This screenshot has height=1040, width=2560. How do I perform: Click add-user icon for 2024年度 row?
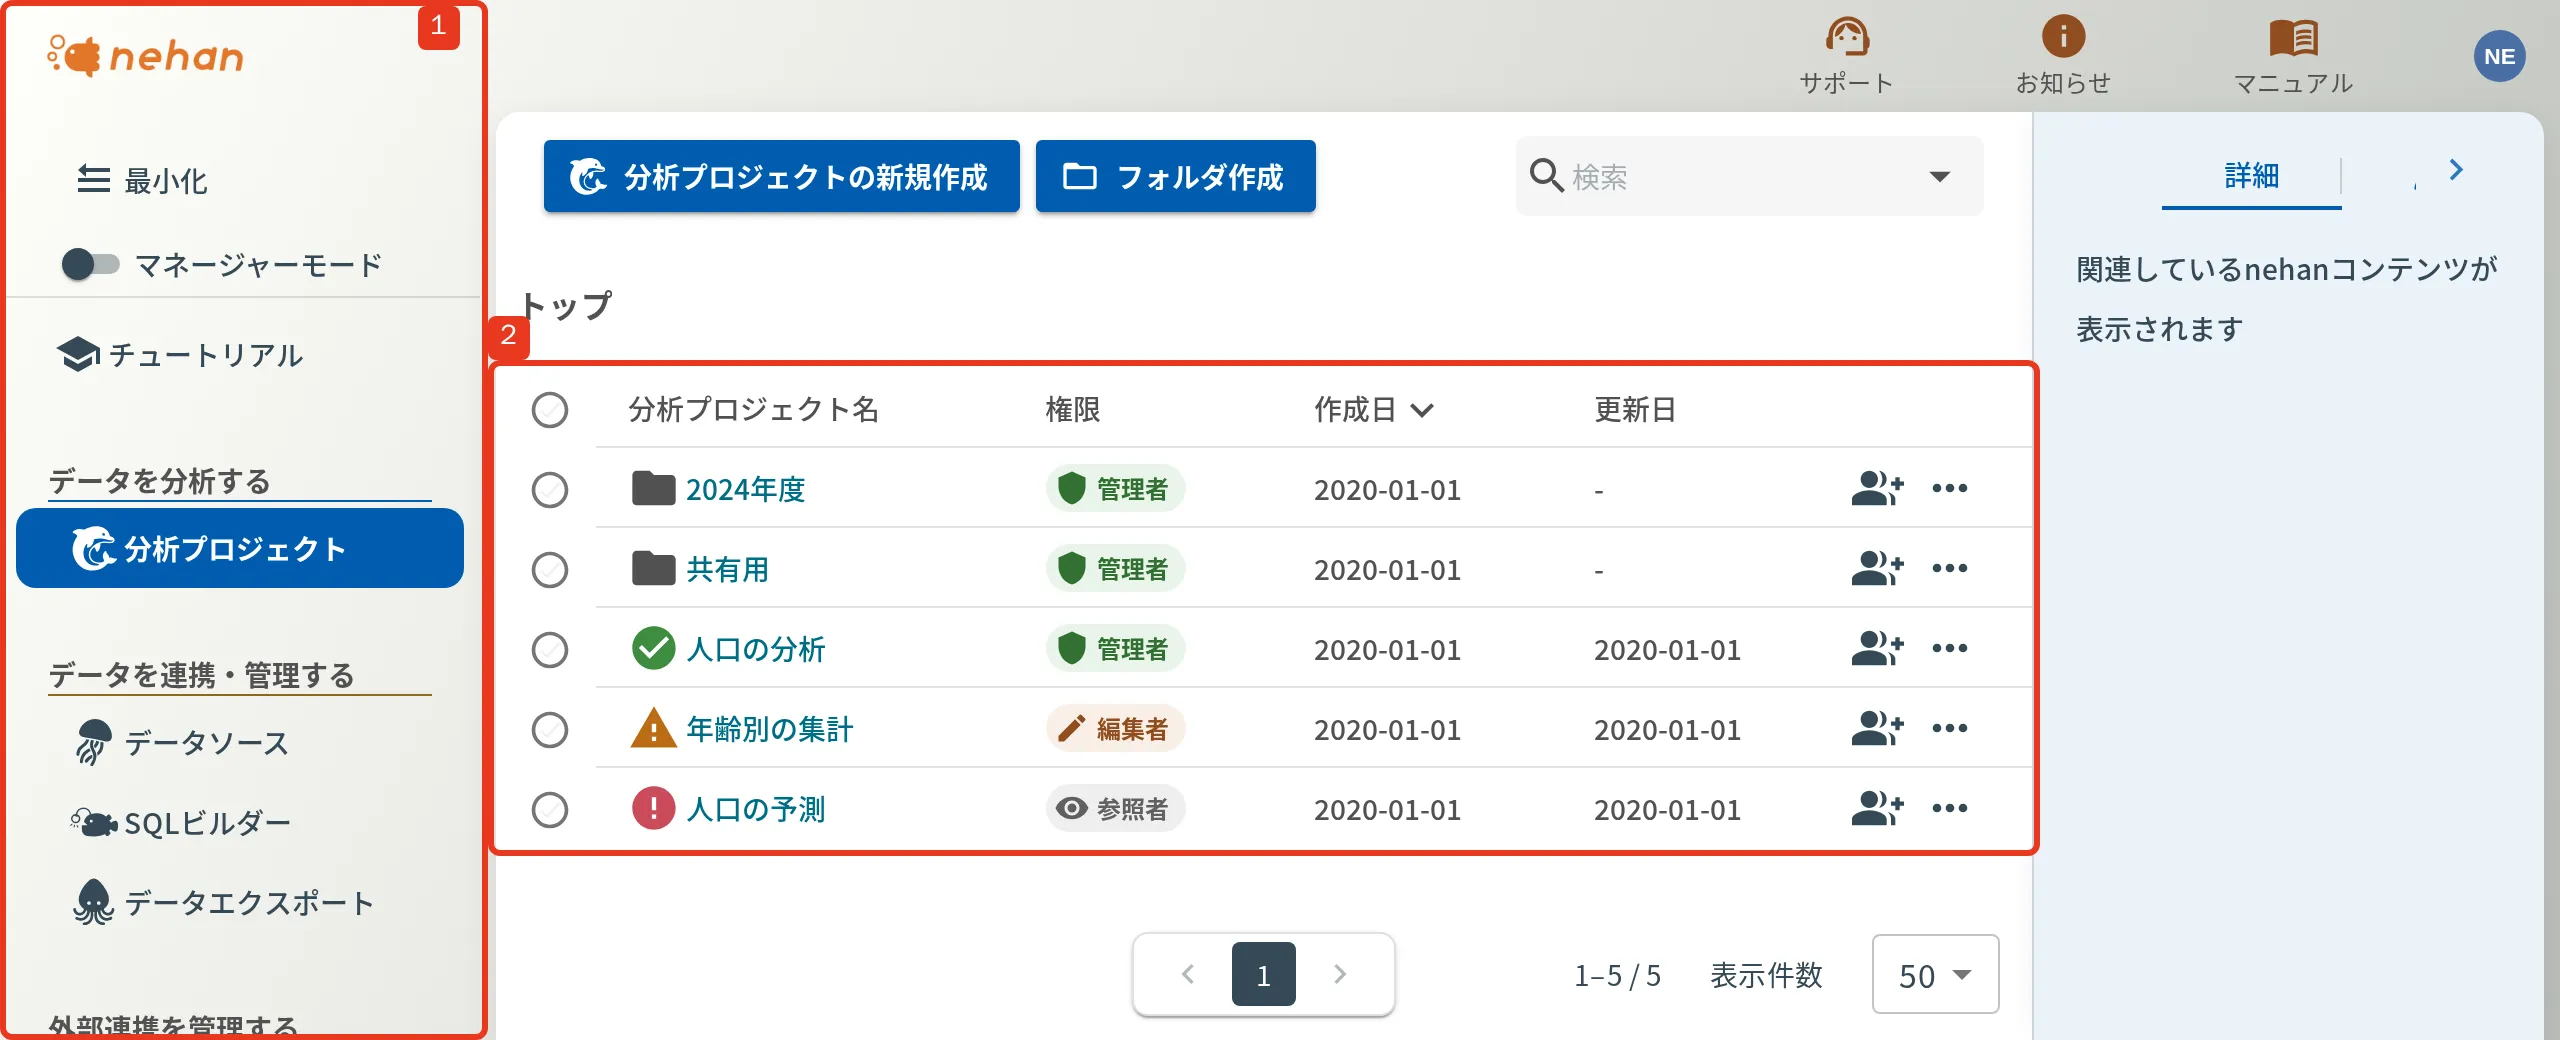[1877, 488]
